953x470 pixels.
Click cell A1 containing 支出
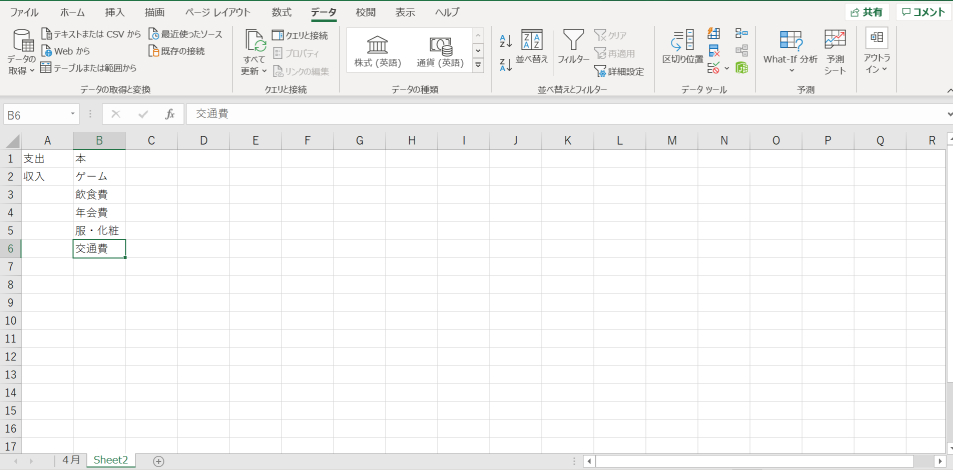(x=47, y=159)
